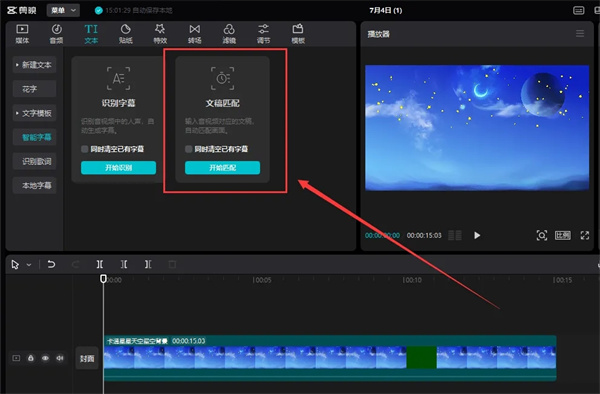Play the video in the player

pos(477,235)
